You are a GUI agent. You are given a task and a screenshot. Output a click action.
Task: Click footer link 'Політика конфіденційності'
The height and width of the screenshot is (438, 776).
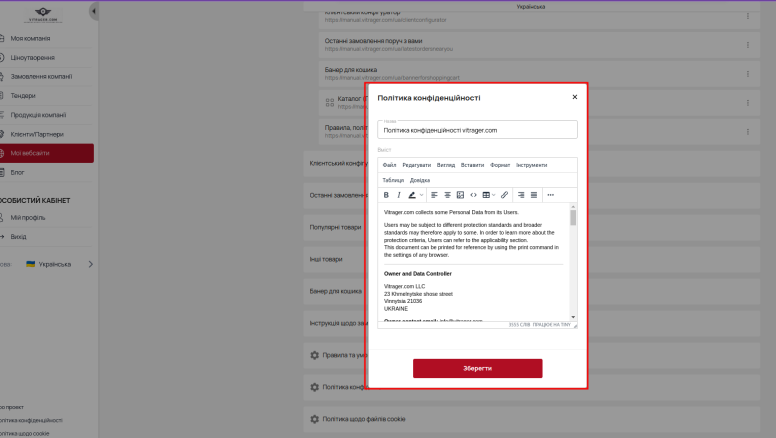31,420
